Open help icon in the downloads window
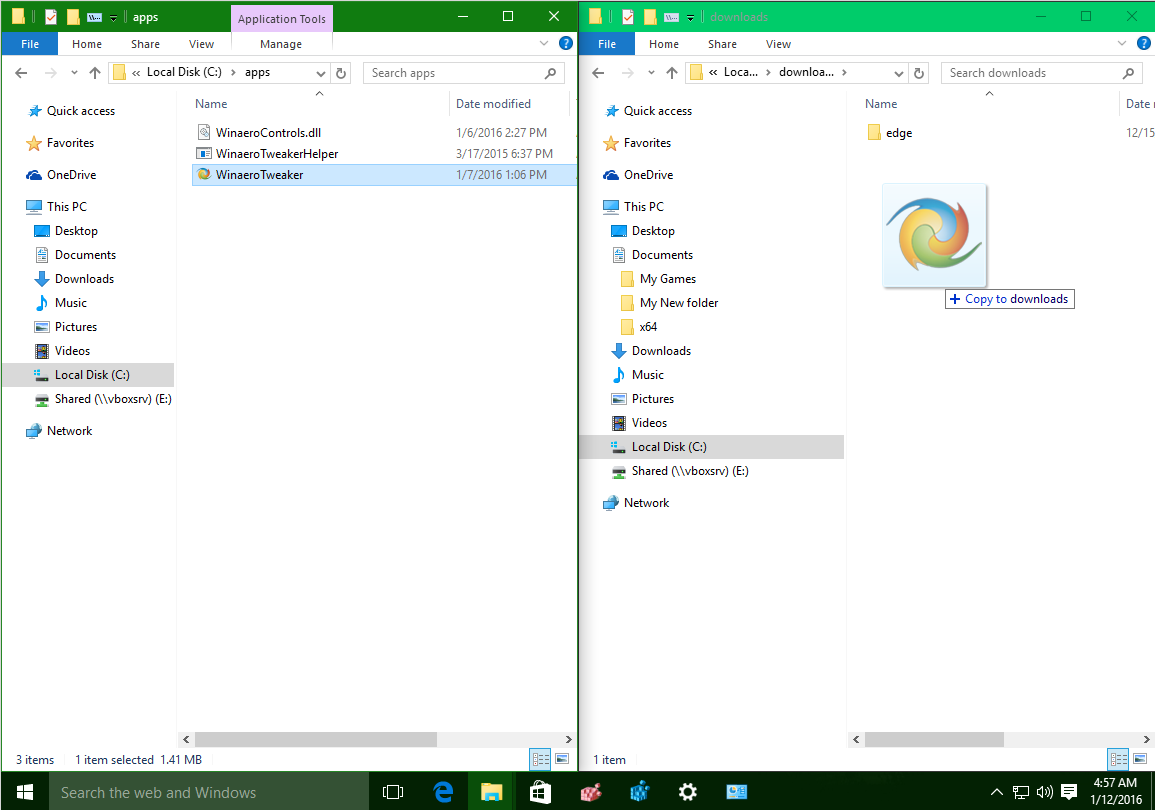 1144,44
